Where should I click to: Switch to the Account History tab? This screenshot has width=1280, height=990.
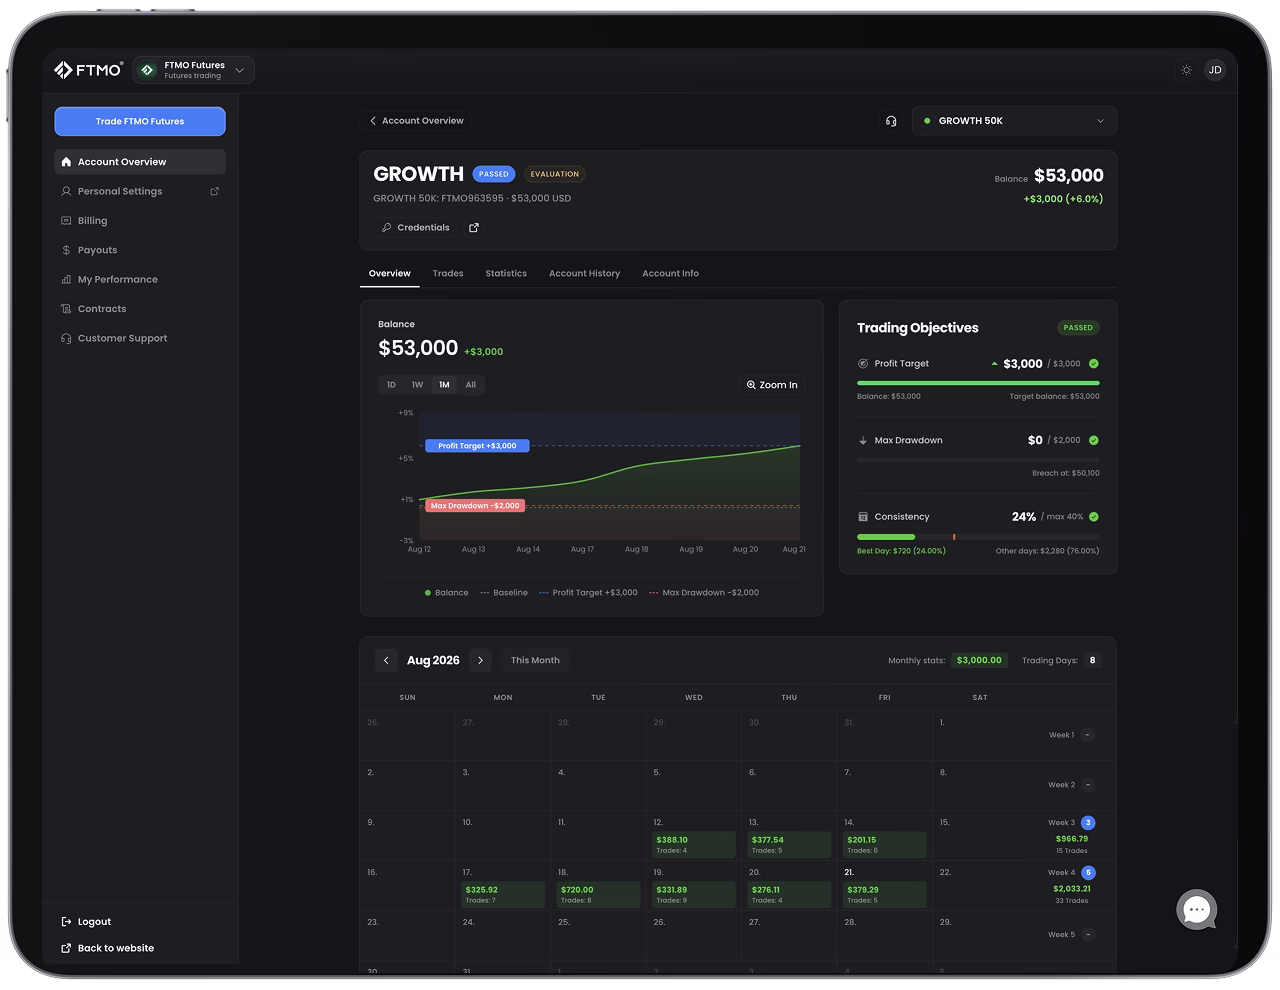[x=584, y=273]
